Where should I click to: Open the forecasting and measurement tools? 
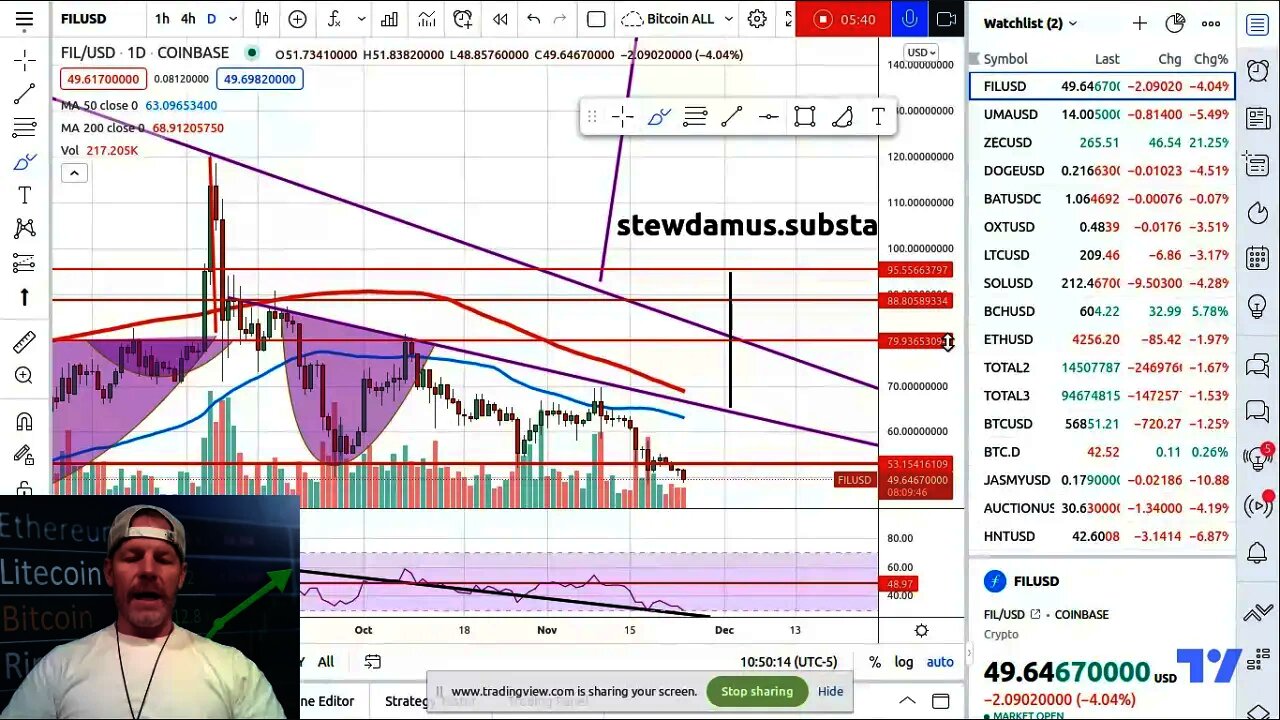(25, 263)
